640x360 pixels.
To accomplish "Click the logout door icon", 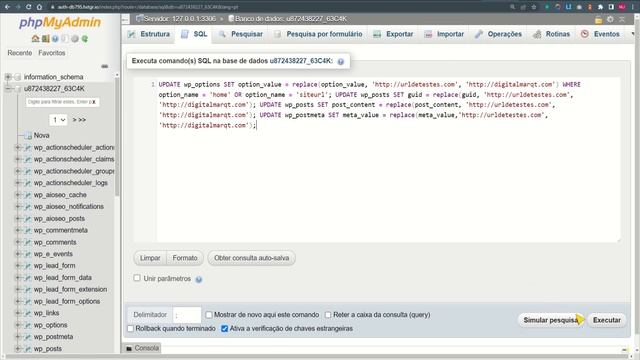I will (45, 39).
